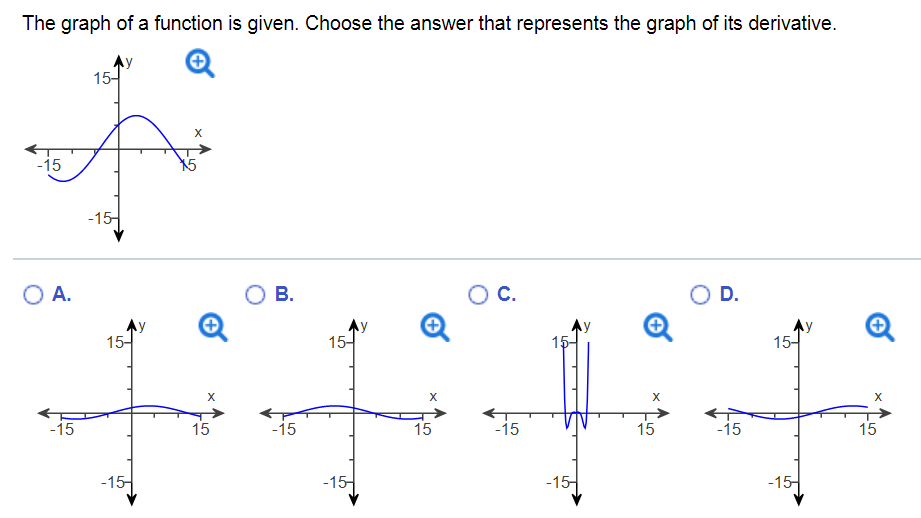Select answer choice C
This screenshot has width=921, height=518.
[x=478, y=294]
